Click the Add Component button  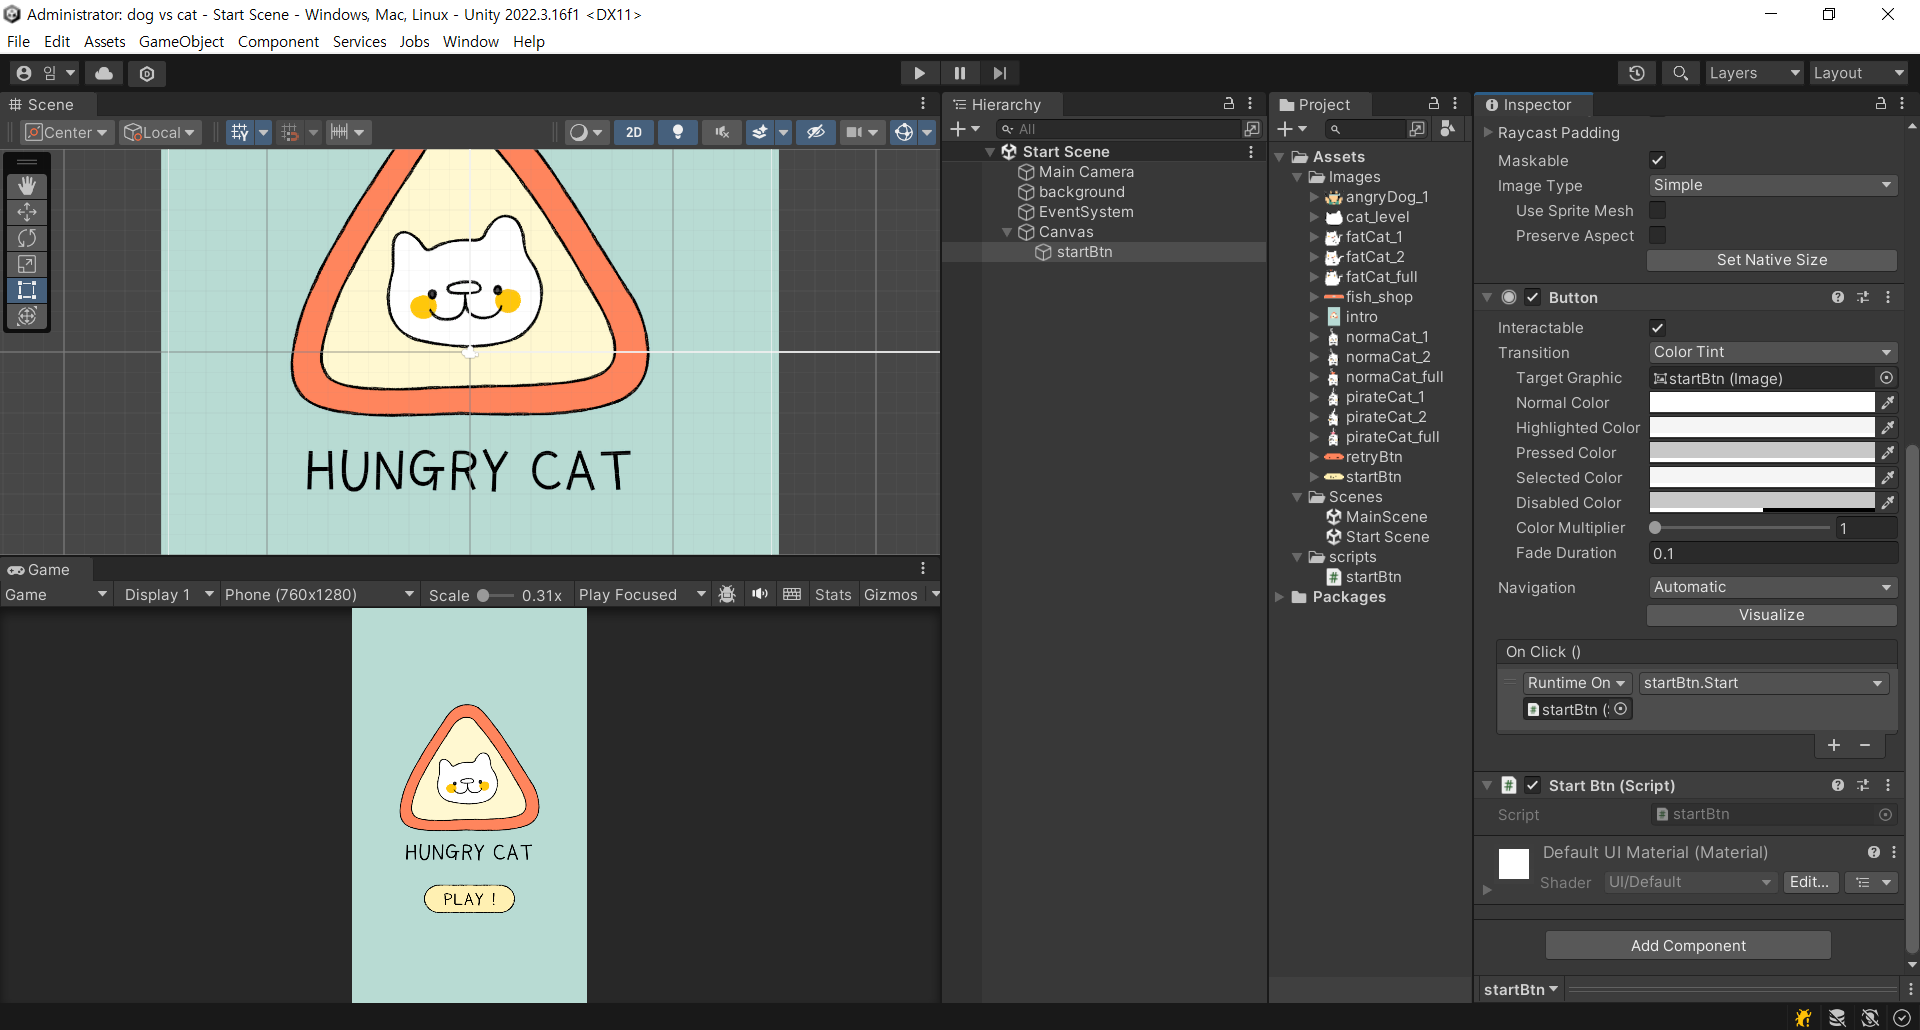1688,946
